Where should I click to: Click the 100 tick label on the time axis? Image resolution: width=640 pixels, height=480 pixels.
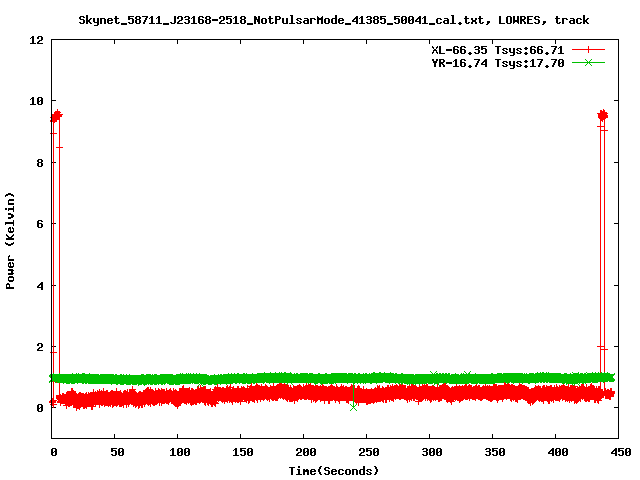tap(180, 452)
